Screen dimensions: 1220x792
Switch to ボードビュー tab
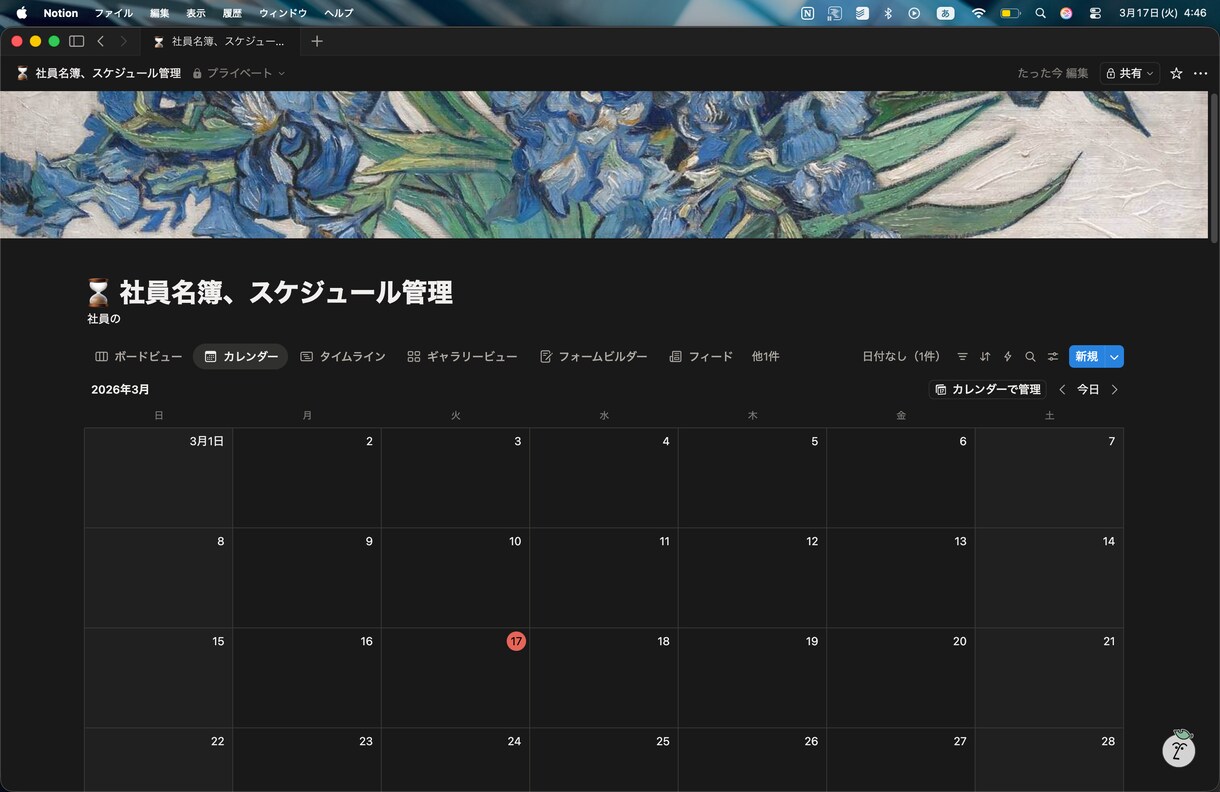pyautogui.click(x=138, y=356)
